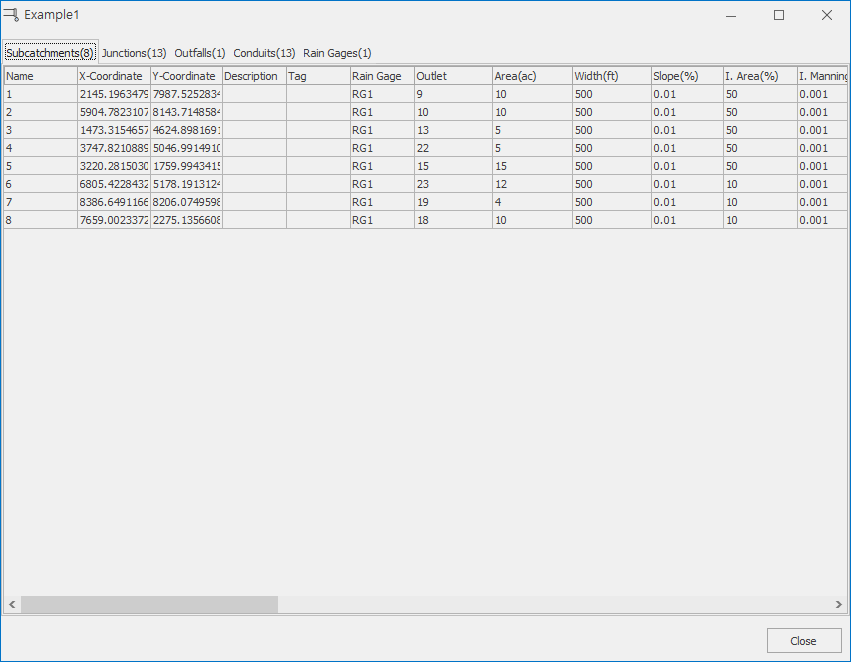
Task: Select Area cell with value 4
Action: tap(532, 201)
